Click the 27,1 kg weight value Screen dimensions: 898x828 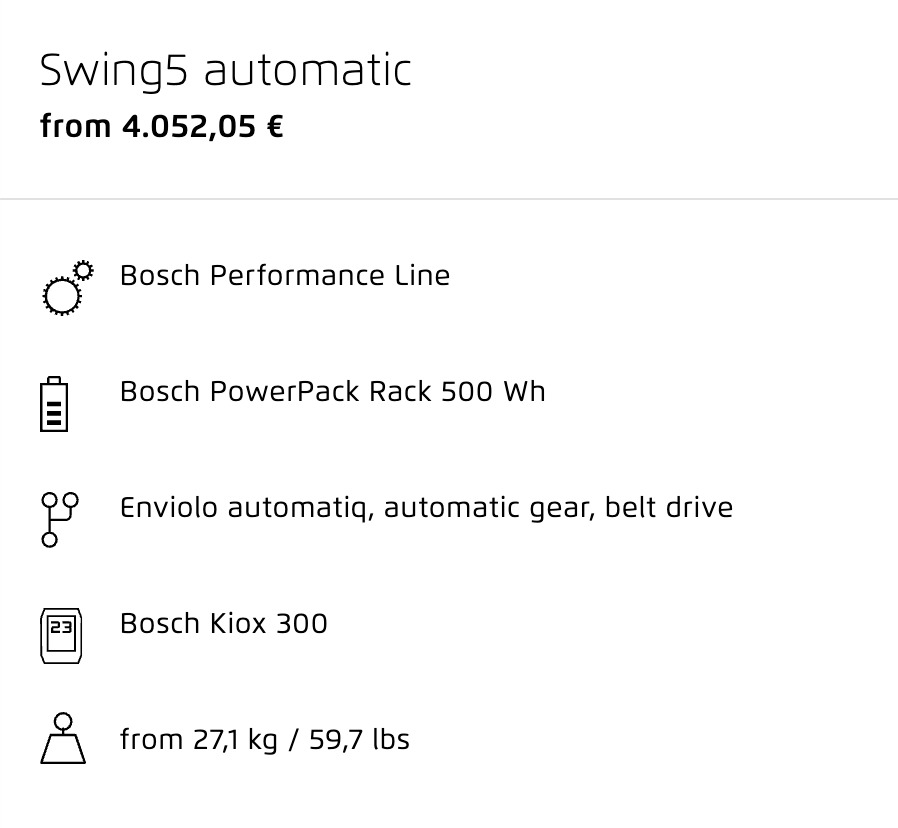click(235, 740)
